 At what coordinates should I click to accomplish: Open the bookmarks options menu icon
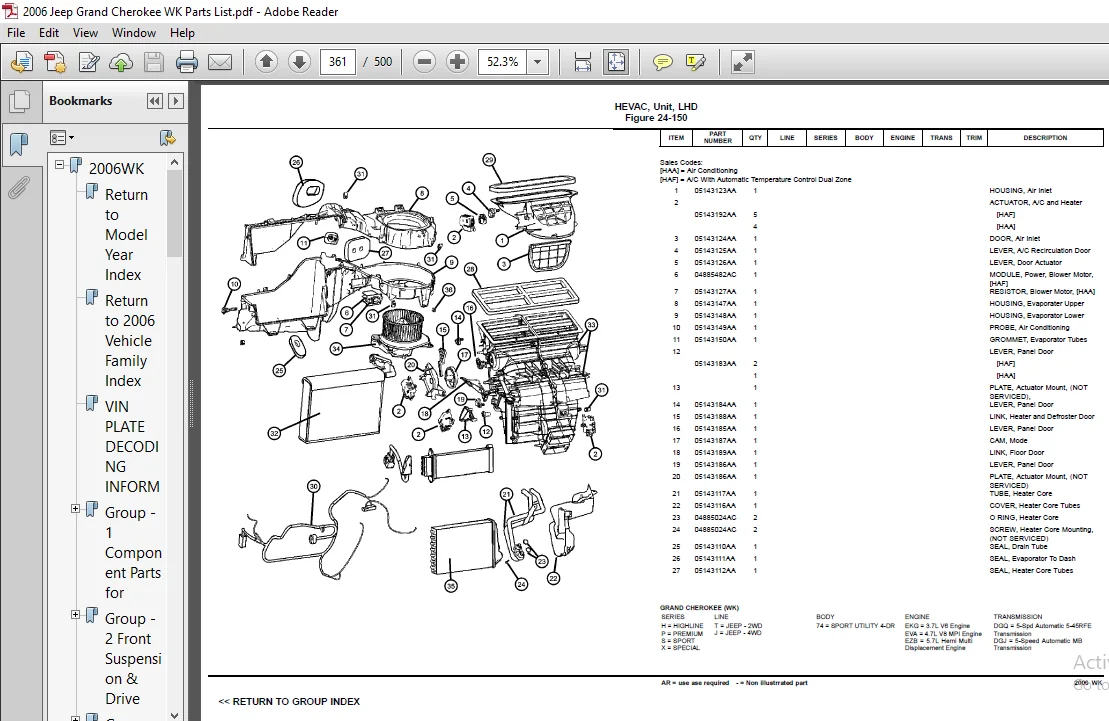point(62,138)
